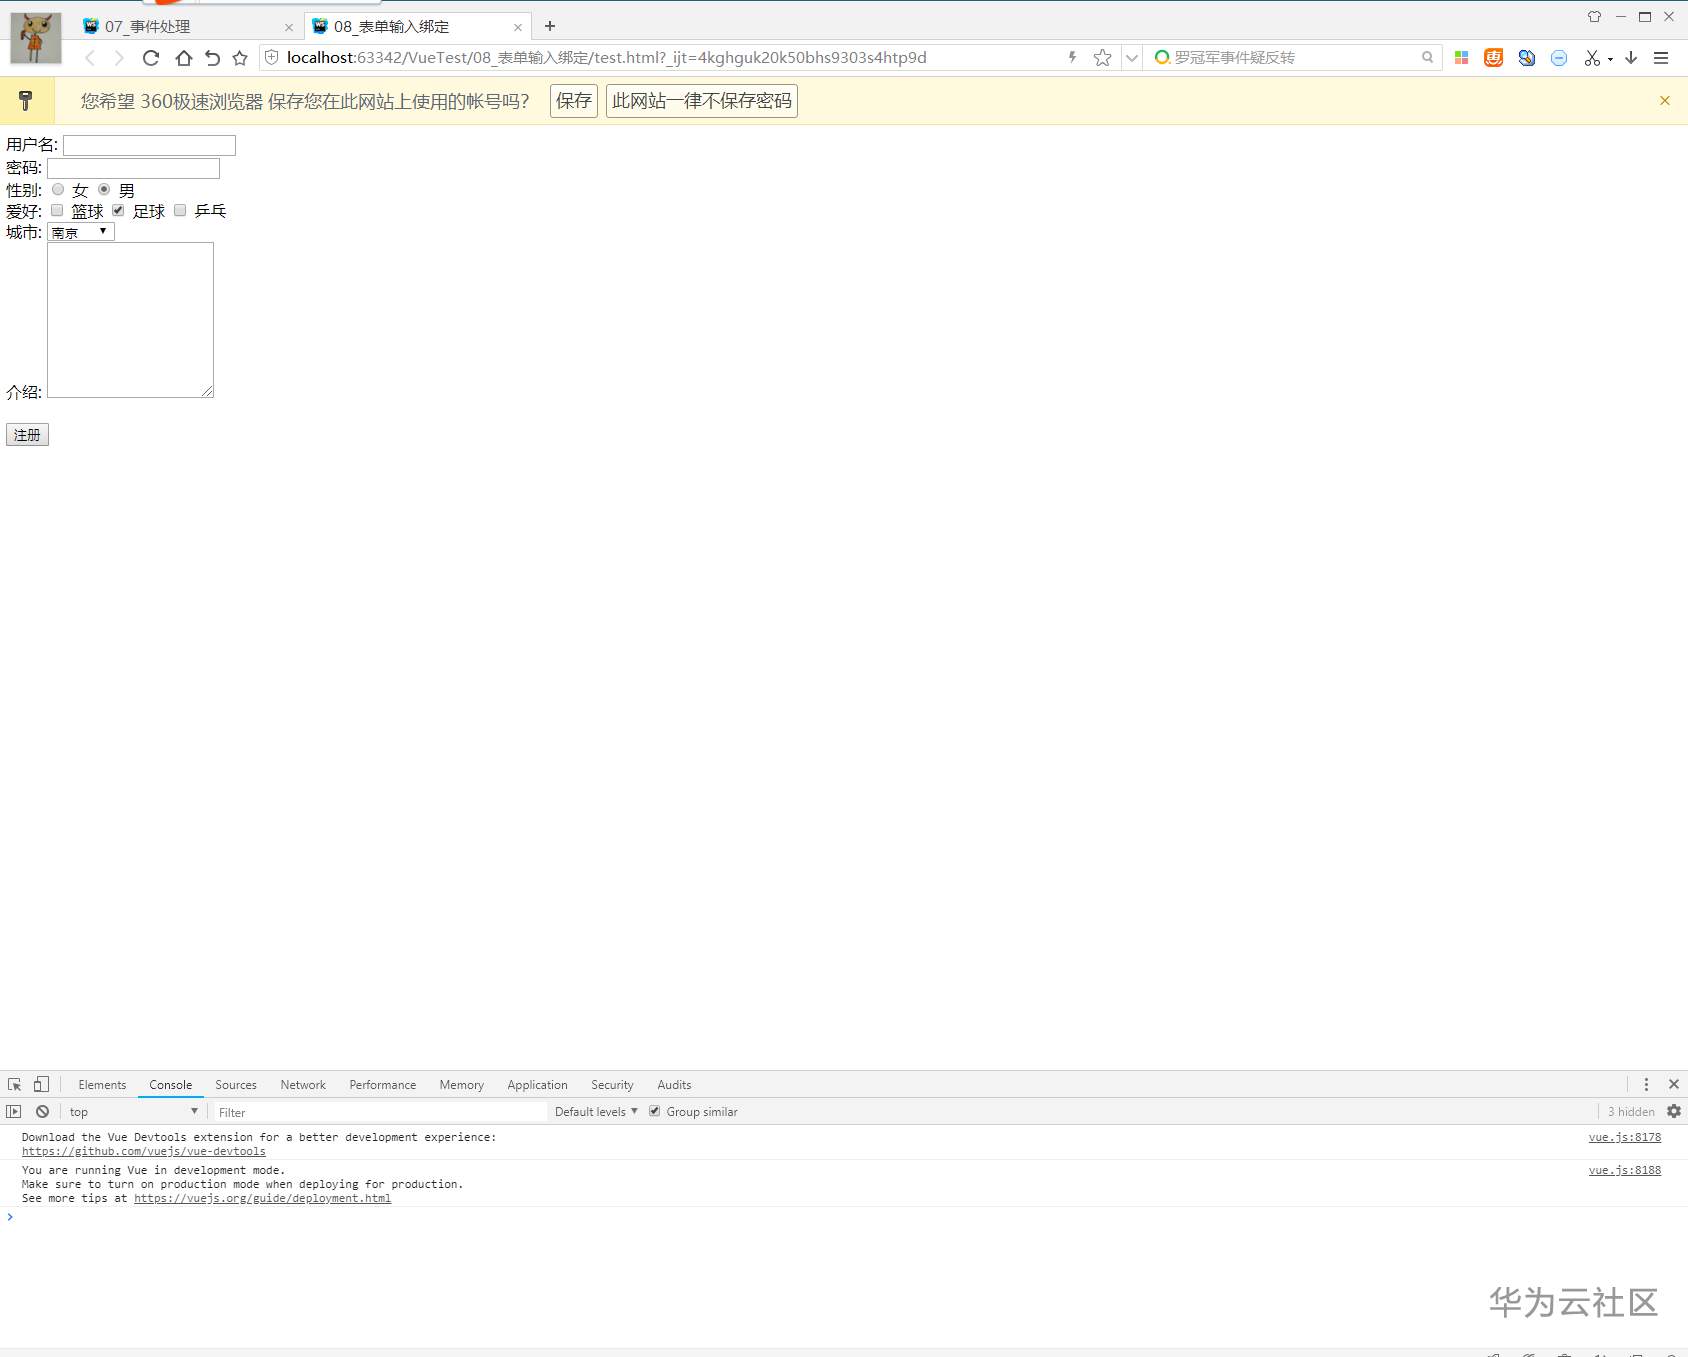
Task: Switch to the 08_表单输入绑定 browser tab
Action: point(416,27)
